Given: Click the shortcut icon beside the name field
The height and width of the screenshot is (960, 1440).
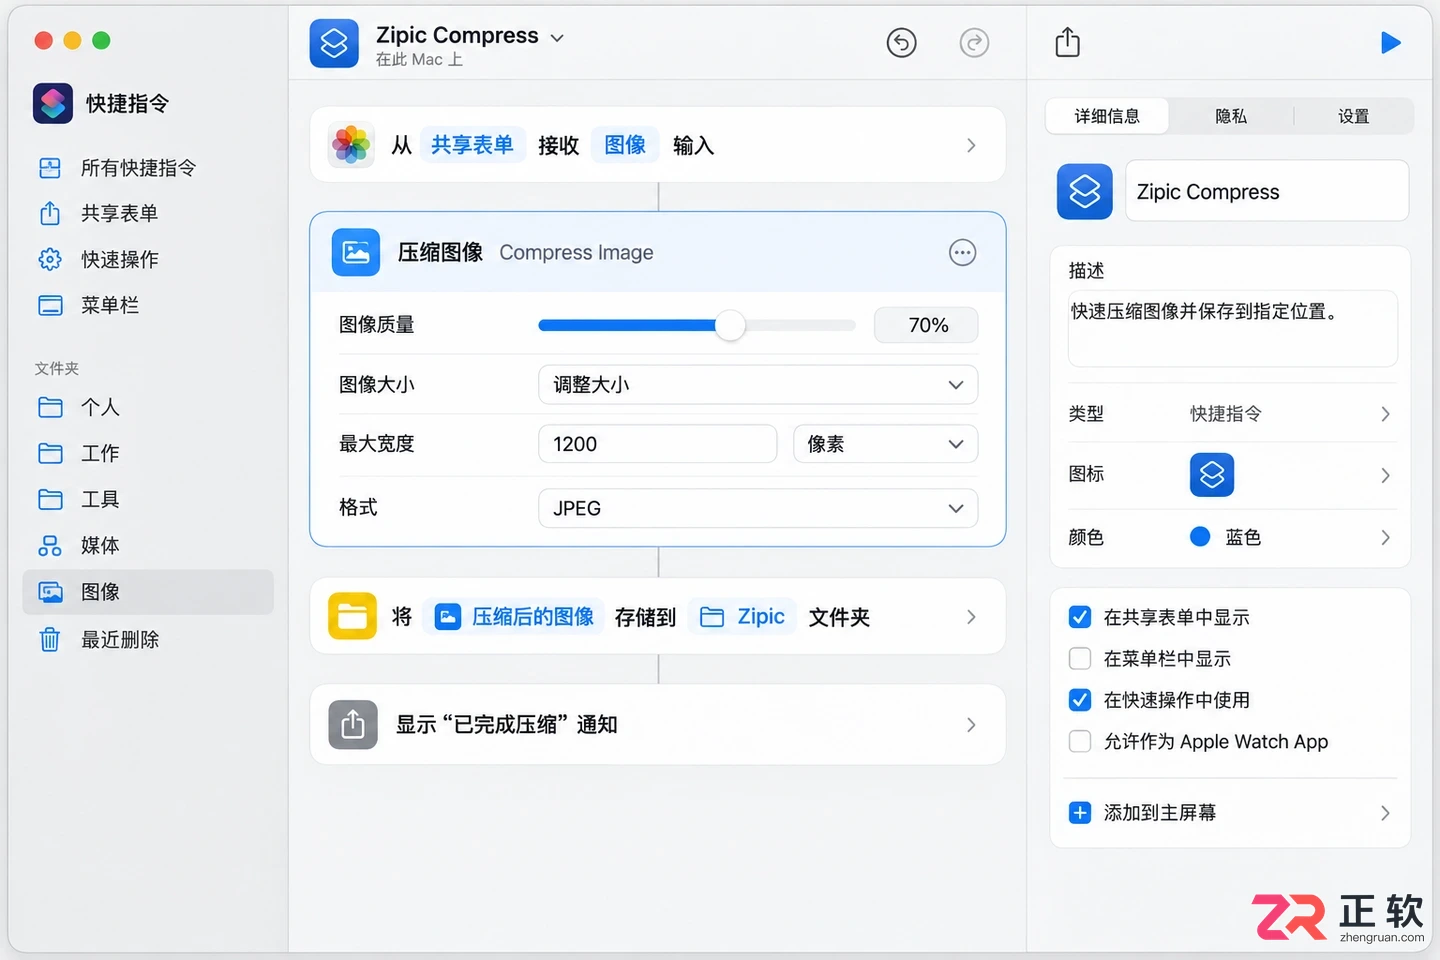Looking at the screenshot, I should 1085,191.
